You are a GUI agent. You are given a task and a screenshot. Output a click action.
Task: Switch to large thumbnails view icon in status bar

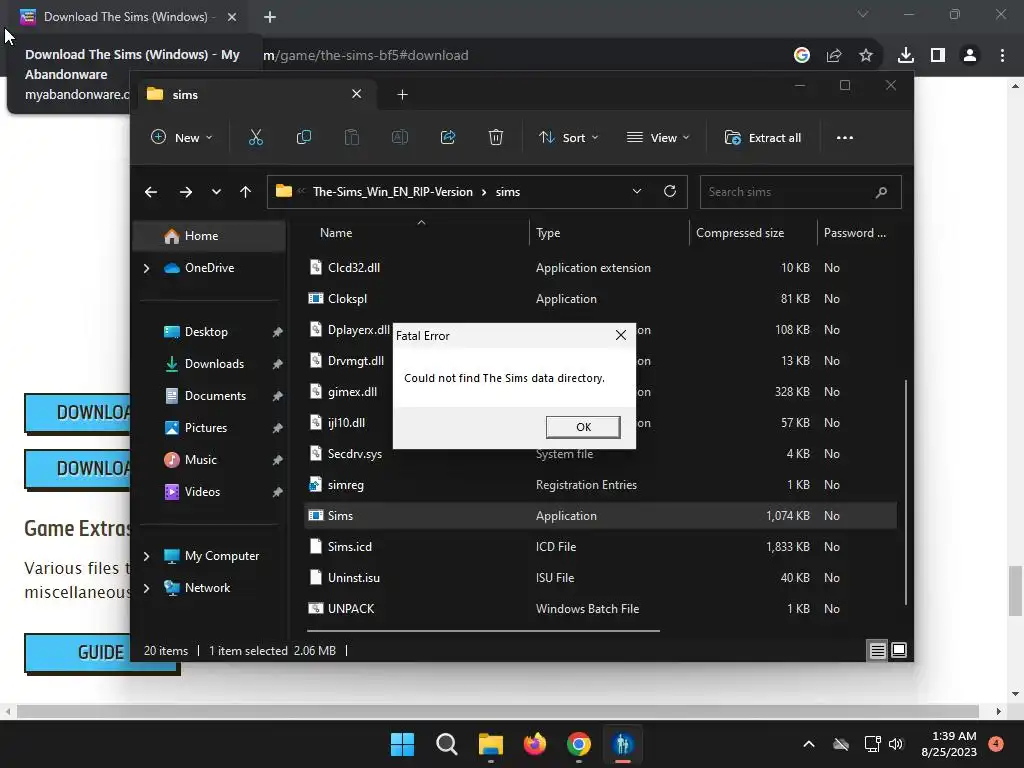click(899, 650)
